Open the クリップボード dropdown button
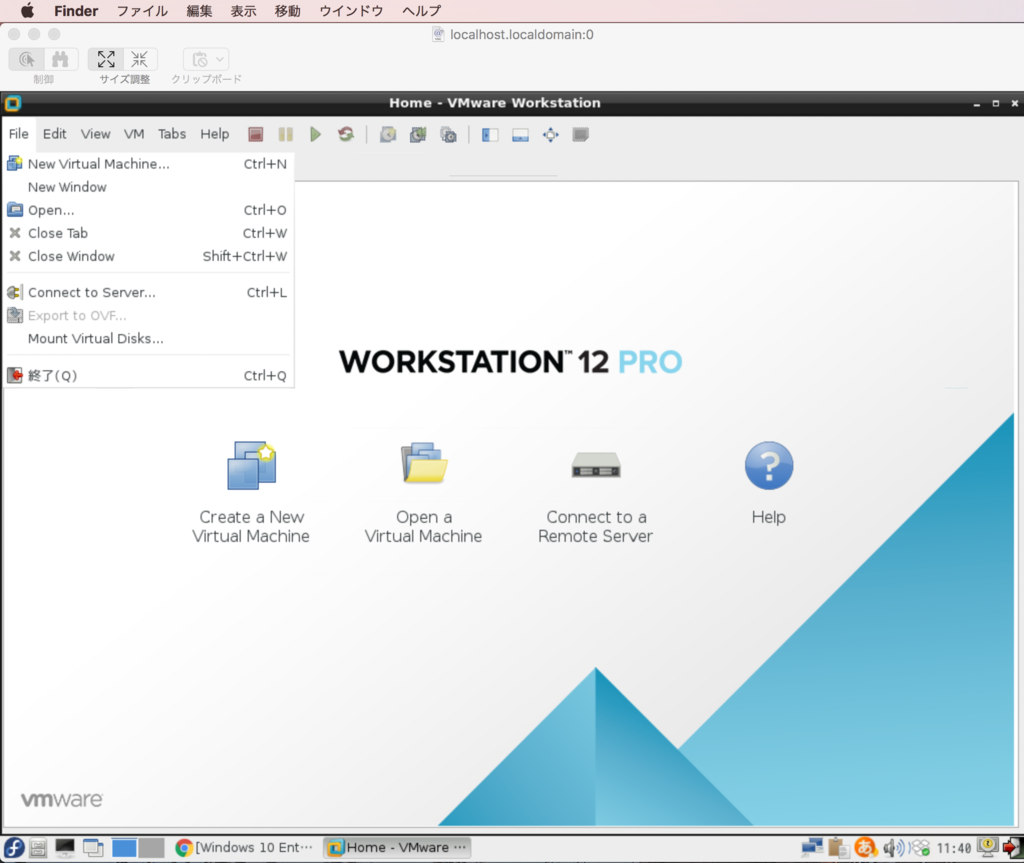Viewport: 1024px width, 863px height. (206, 59)
